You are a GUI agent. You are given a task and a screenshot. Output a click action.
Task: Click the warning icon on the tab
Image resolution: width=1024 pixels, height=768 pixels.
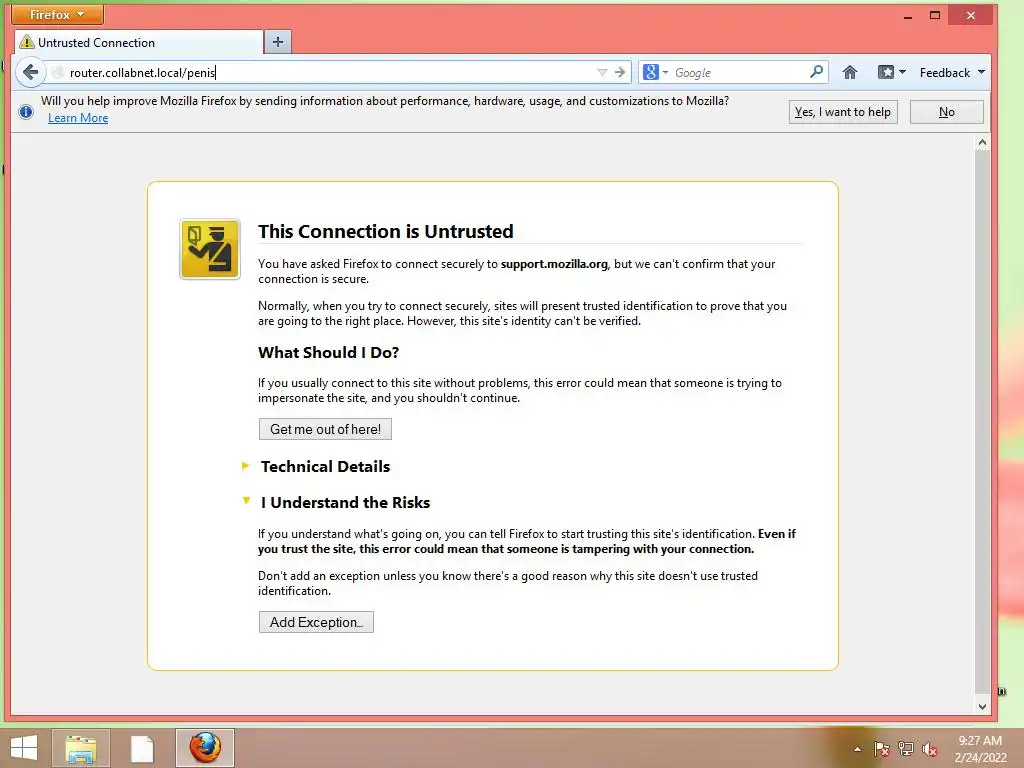coord(27,42)
